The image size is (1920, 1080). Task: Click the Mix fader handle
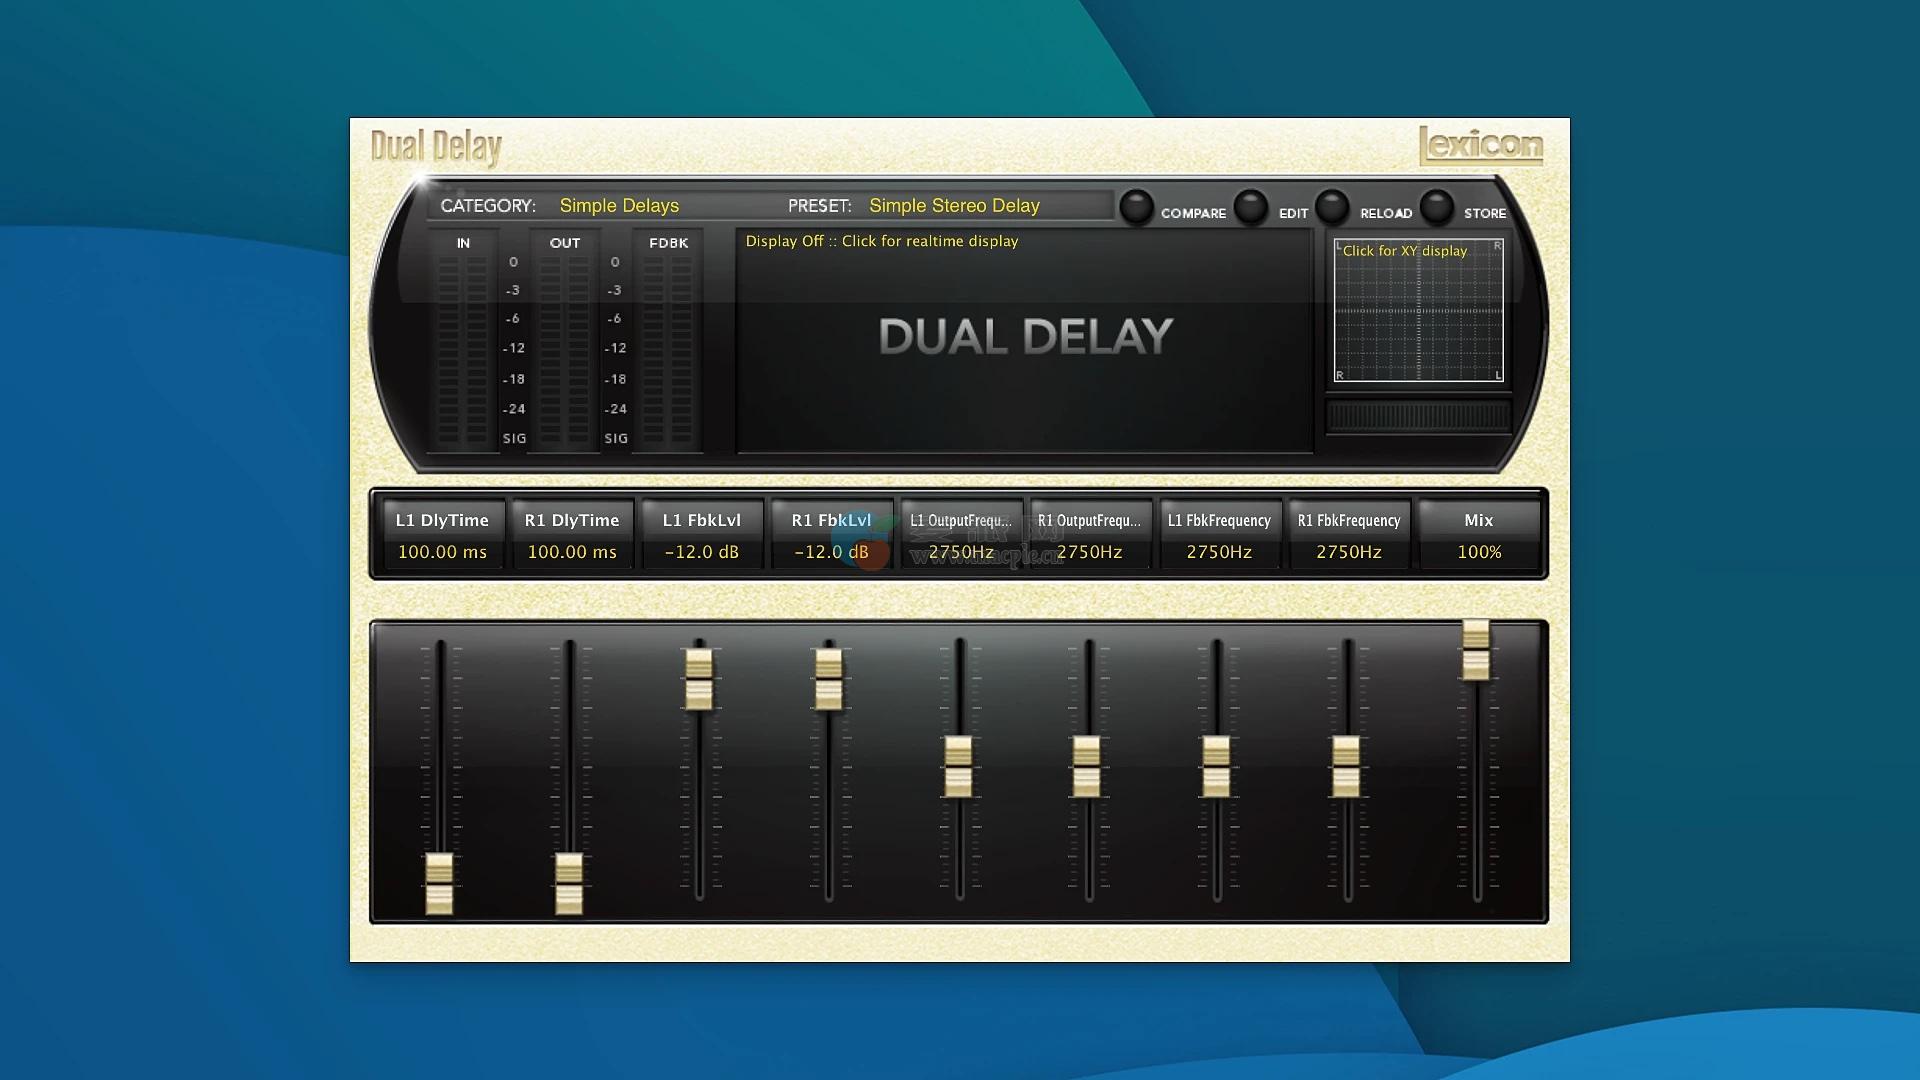(x=1476, y=650)
